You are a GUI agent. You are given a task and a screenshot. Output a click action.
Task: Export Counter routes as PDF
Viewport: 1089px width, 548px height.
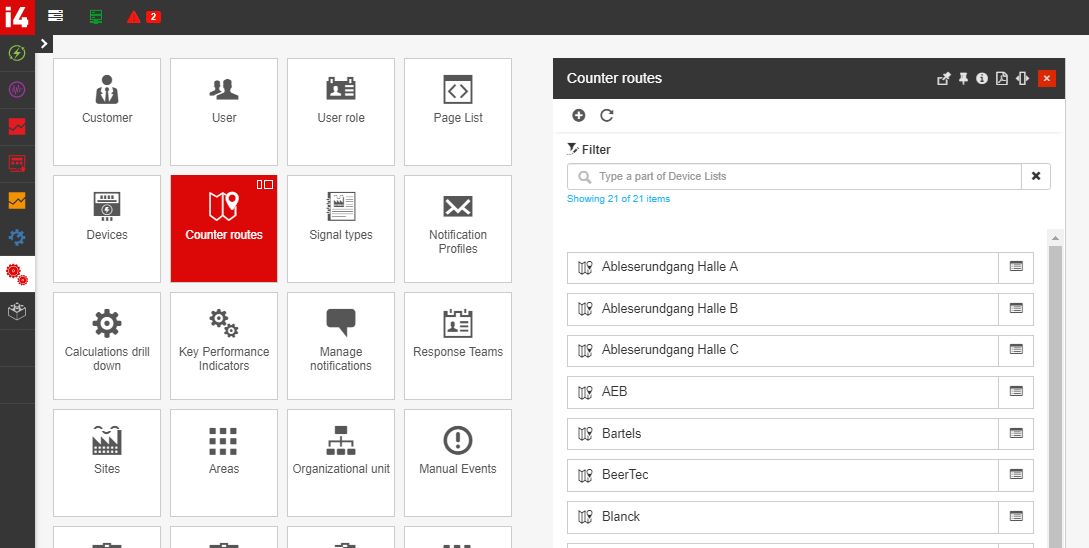pos(1001,79)
